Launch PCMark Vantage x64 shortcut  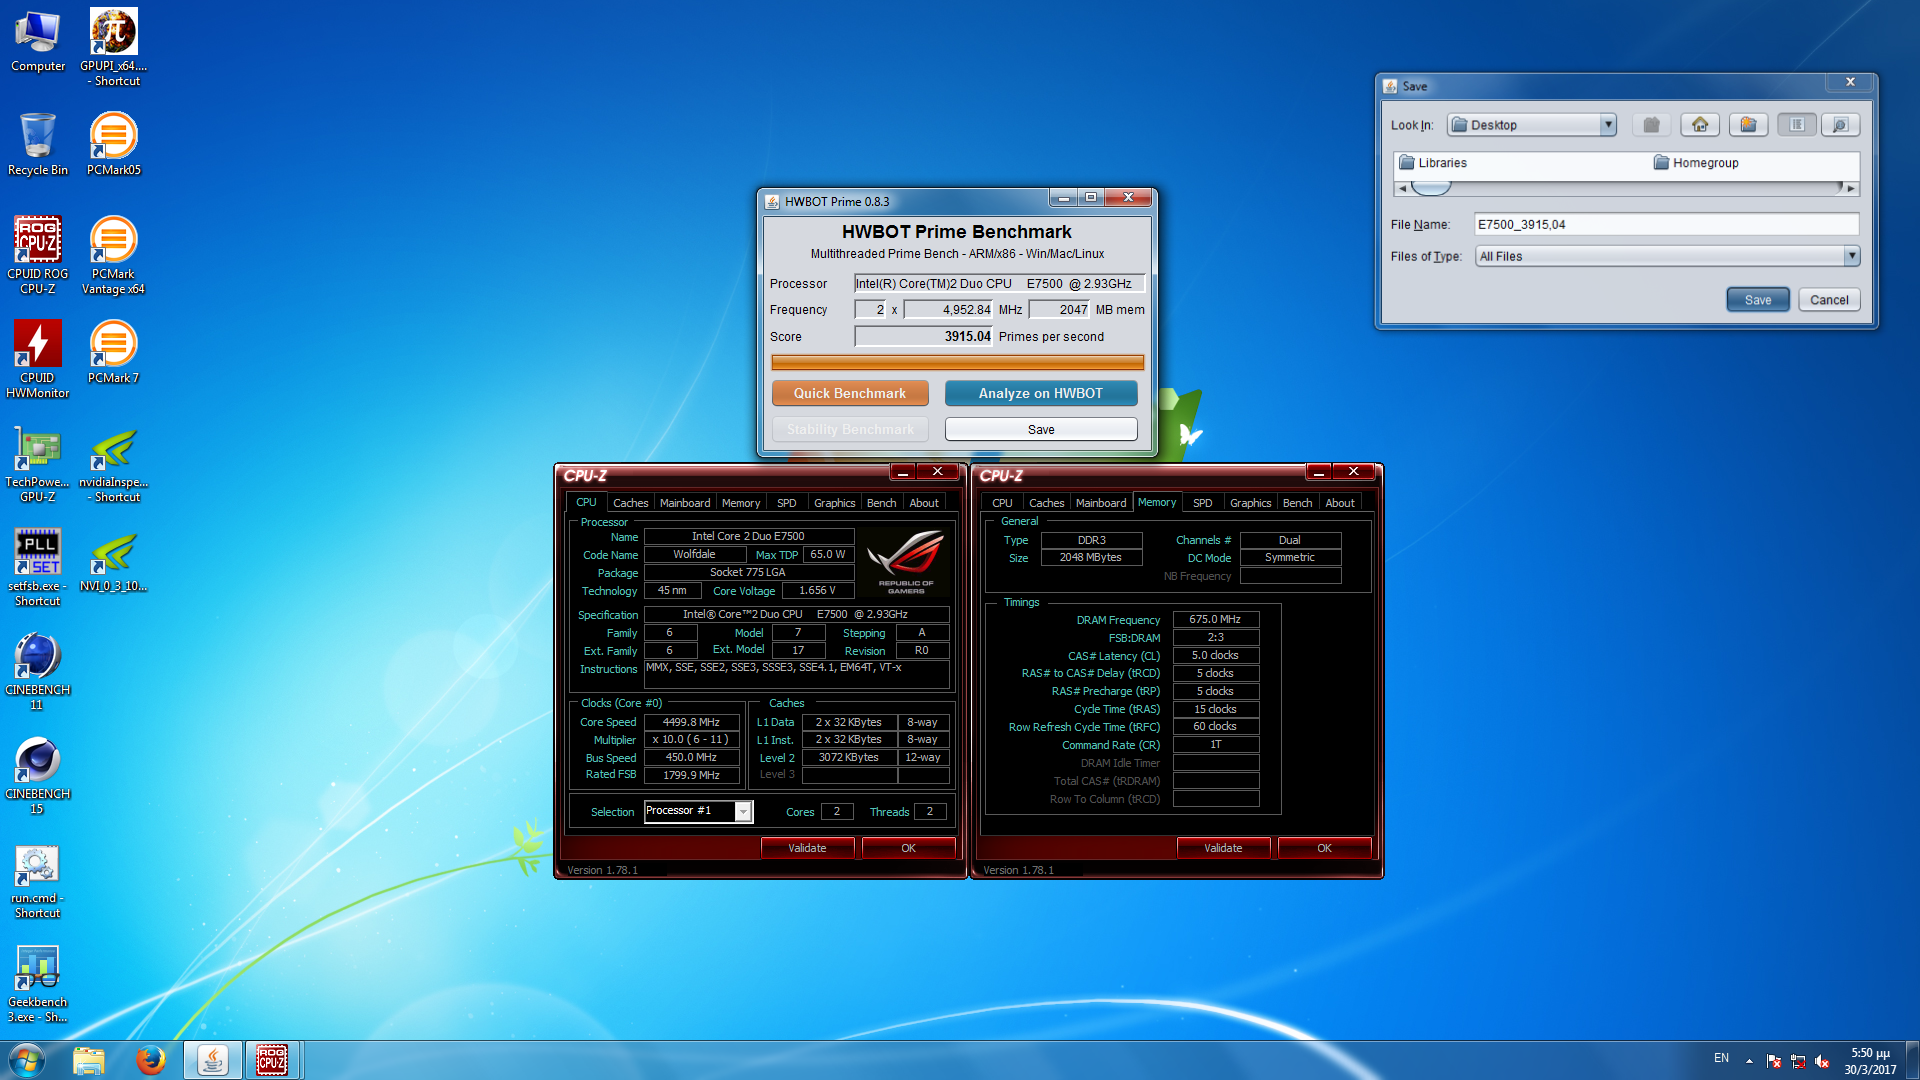tap(113, 255)
